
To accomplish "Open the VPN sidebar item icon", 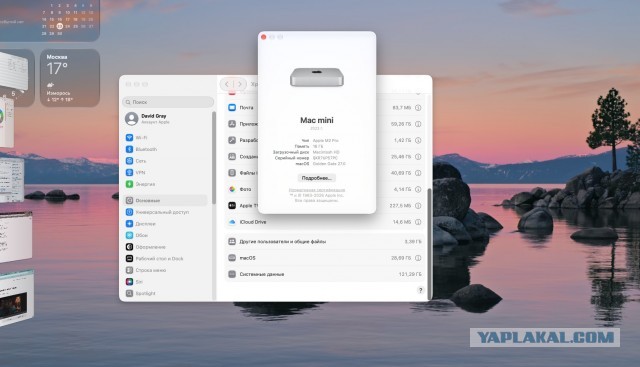I will tap(129, 173).
